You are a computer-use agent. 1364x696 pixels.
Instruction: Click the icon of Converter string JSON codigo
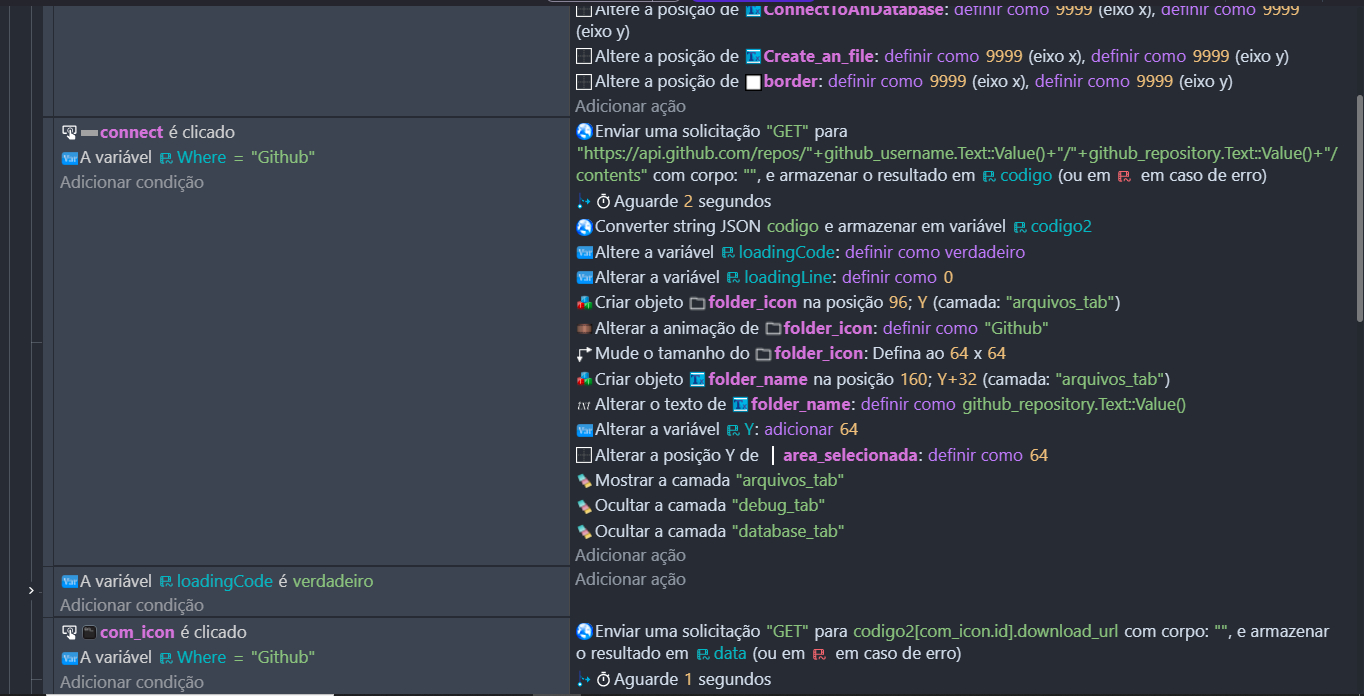click(x=585, y=226)
